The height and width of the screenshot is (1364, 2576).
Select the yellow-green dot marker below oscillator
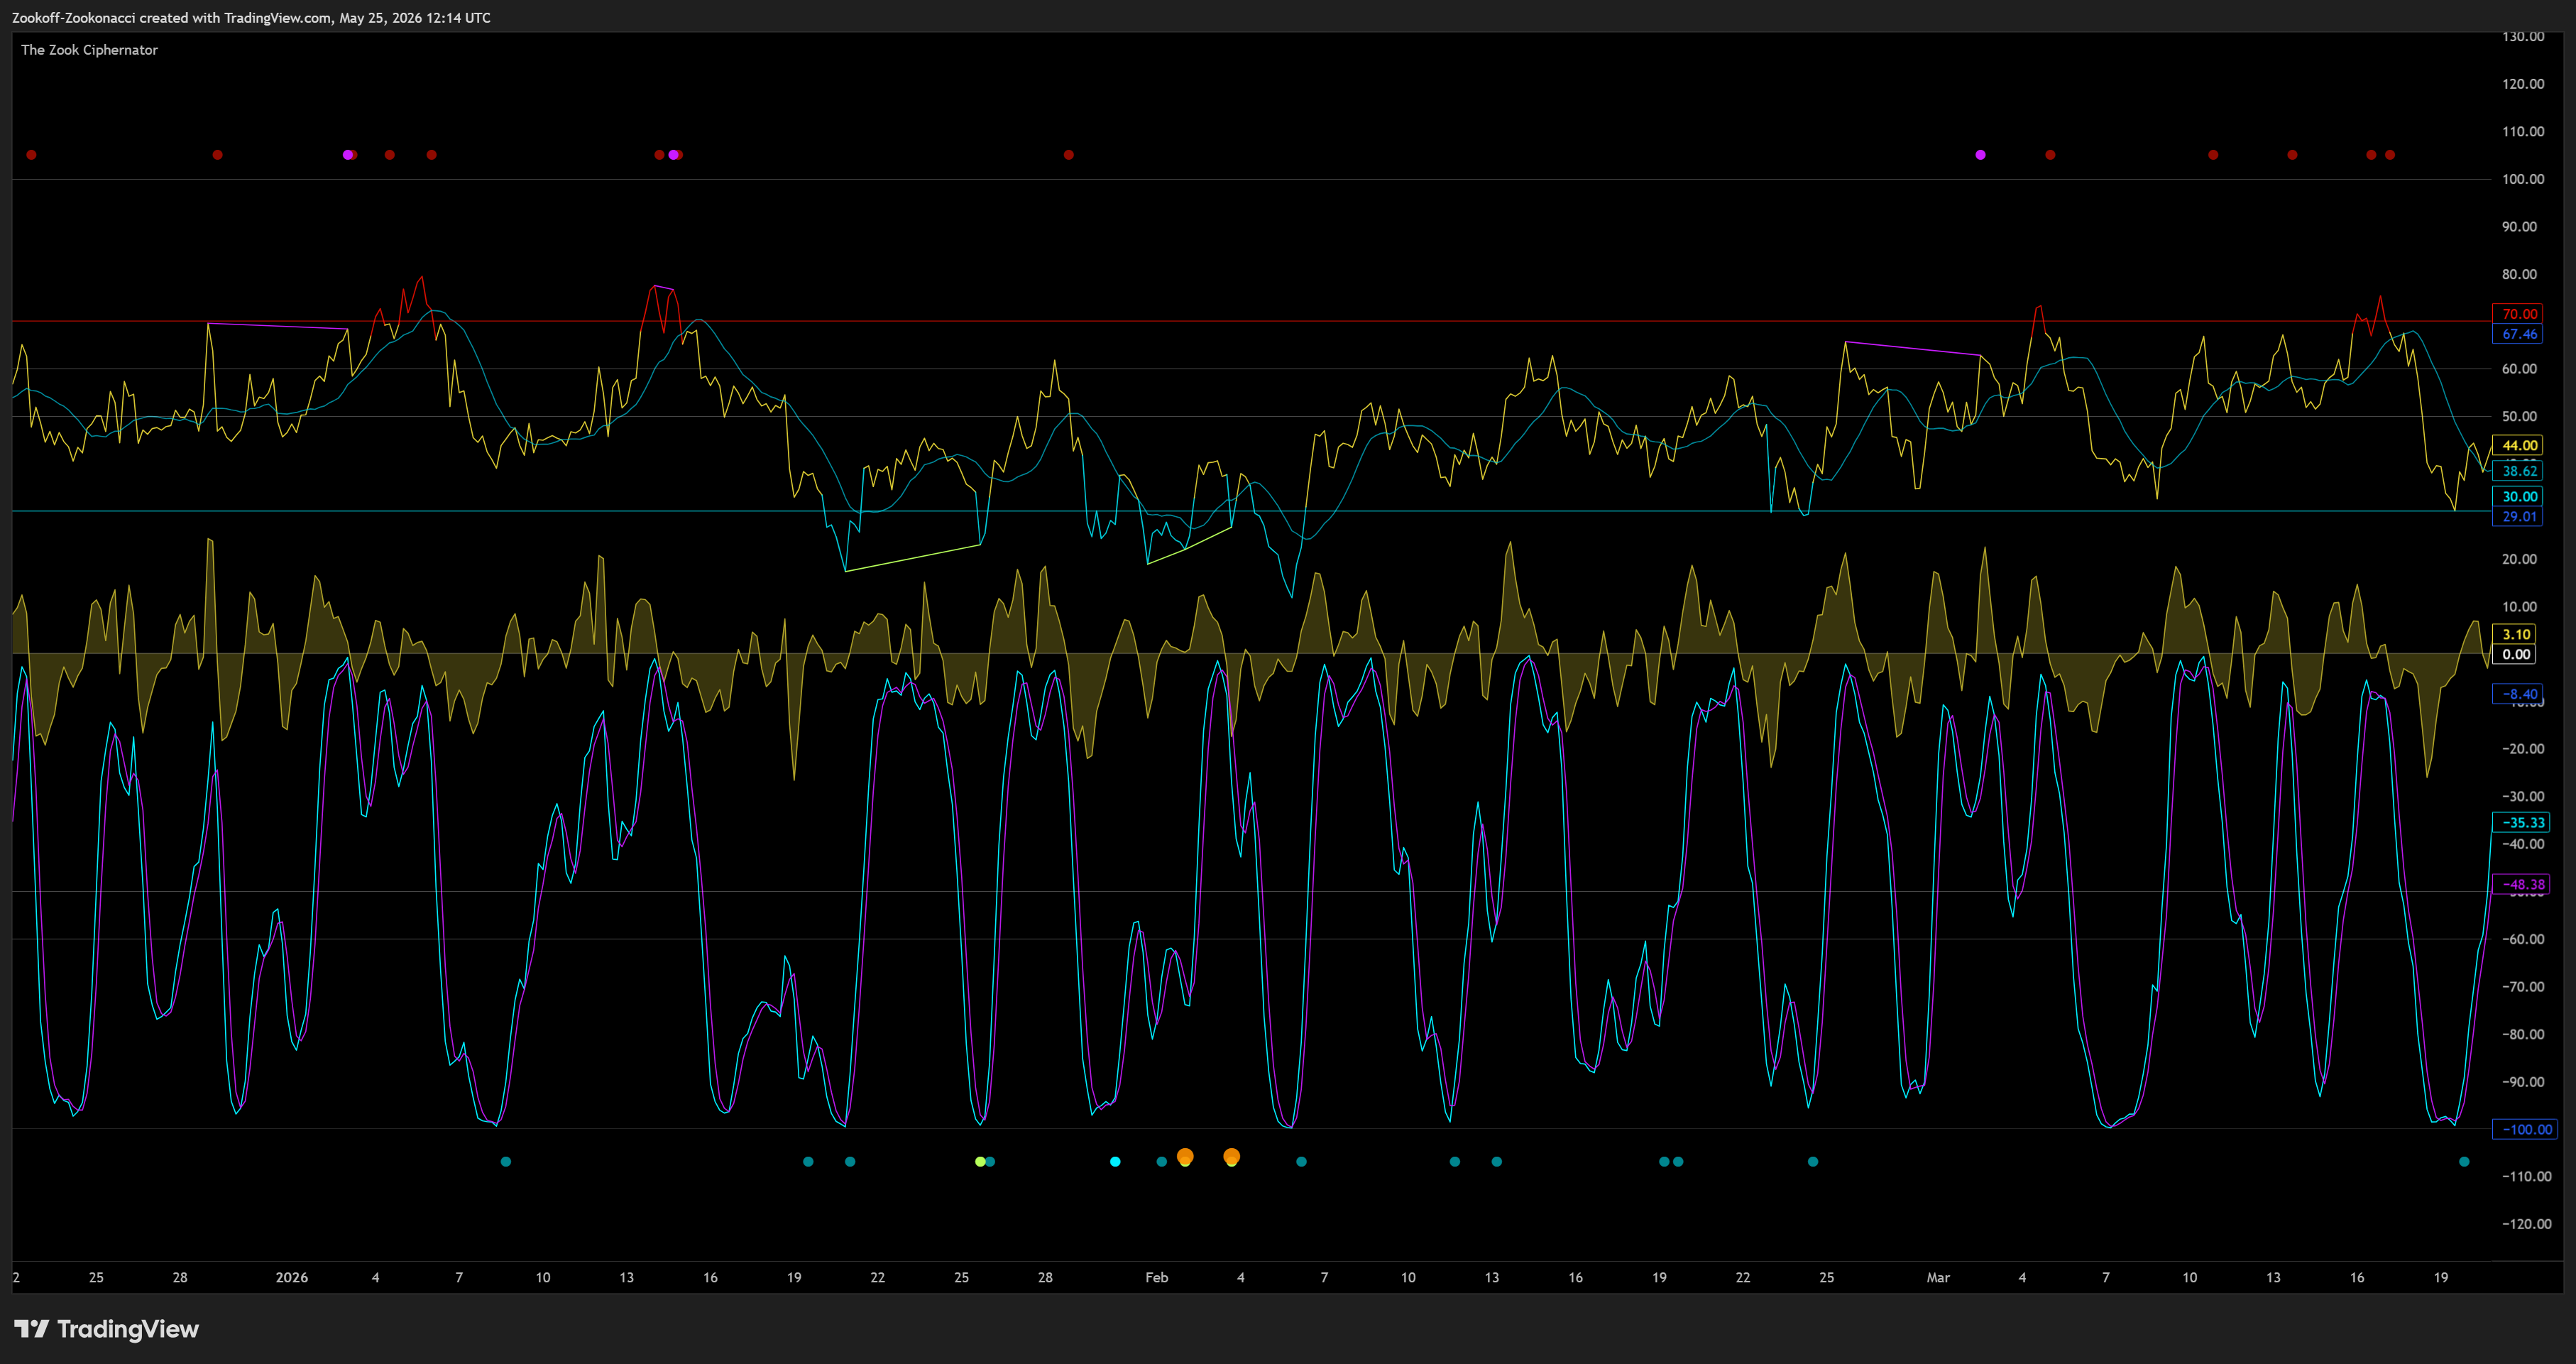coord(980,1161)
